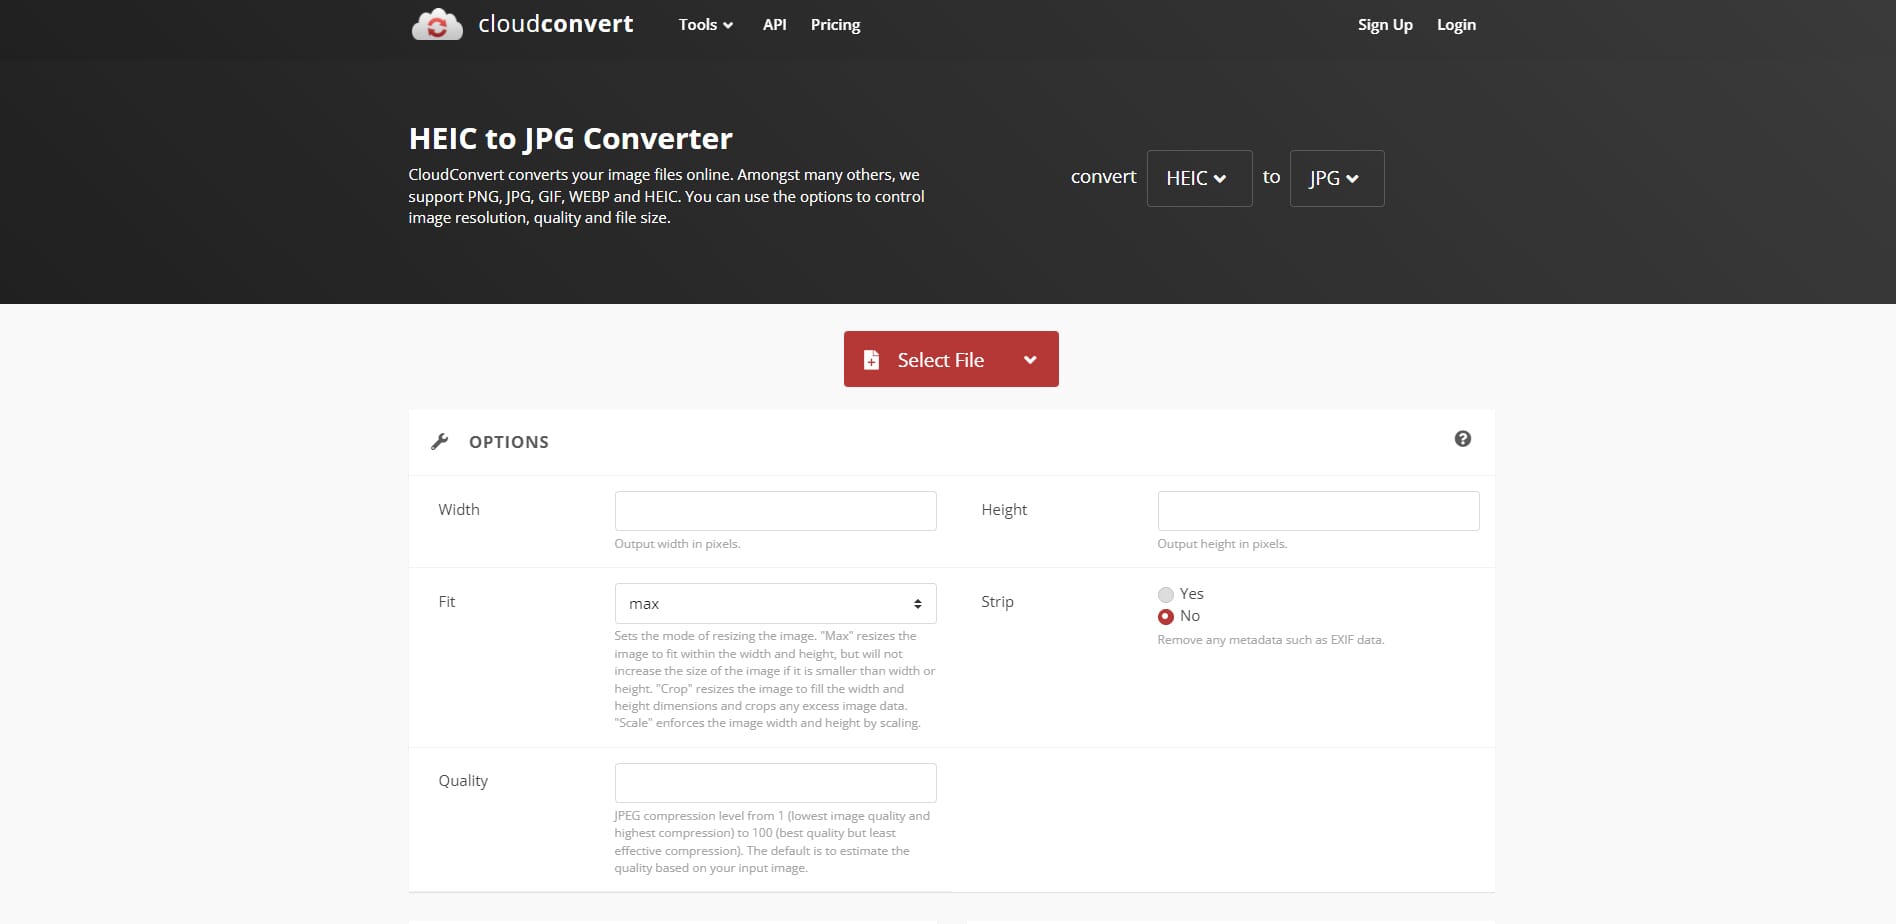Click the cloudconvert brand name
The image size is (1896, 924).
point(555,24)
